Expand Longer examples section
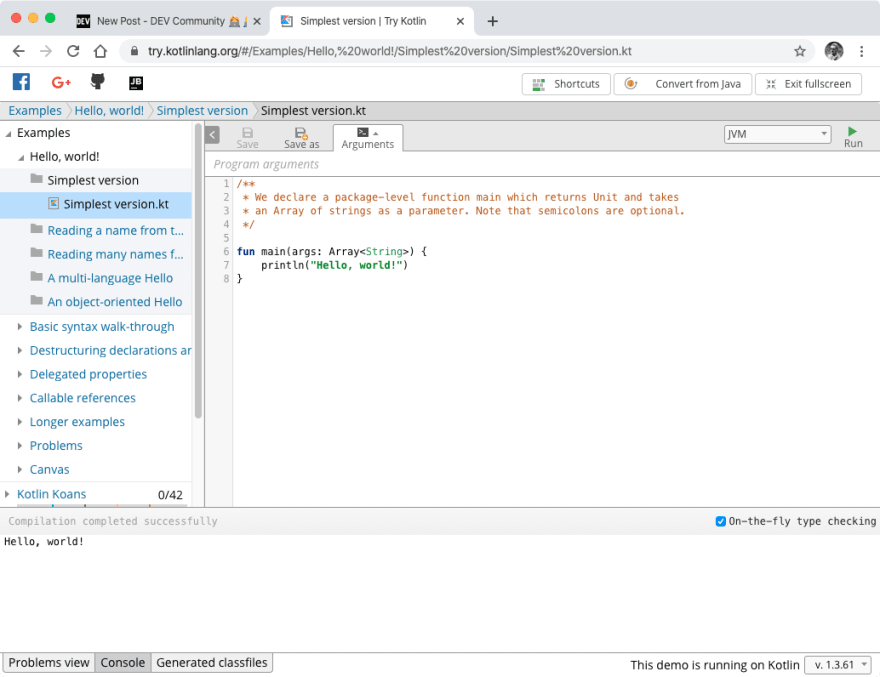This screenshot has height=677, width=880. click(x=20, y=422)
